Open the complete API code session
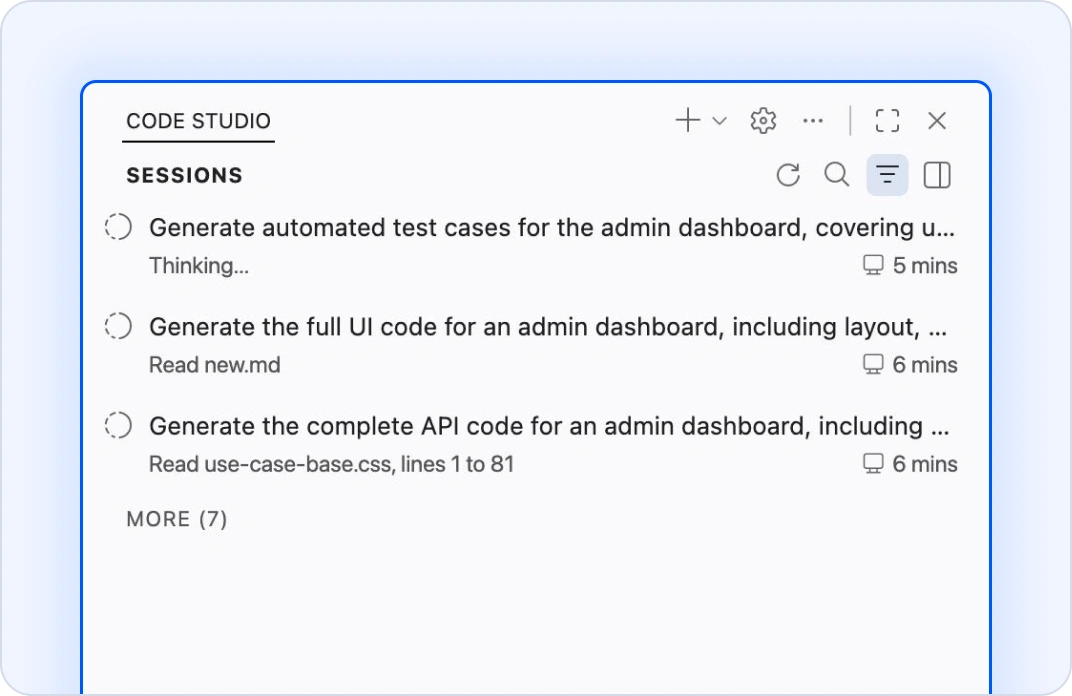Image resolution: width=1072 pixels, height=696 pixels. click(x=548, y=426)
